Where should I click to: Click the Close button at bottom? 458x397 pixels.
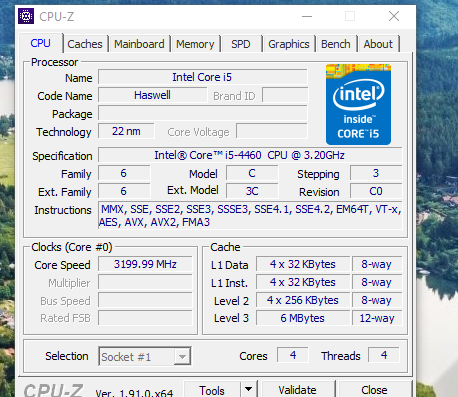click(x=374, y=390)
